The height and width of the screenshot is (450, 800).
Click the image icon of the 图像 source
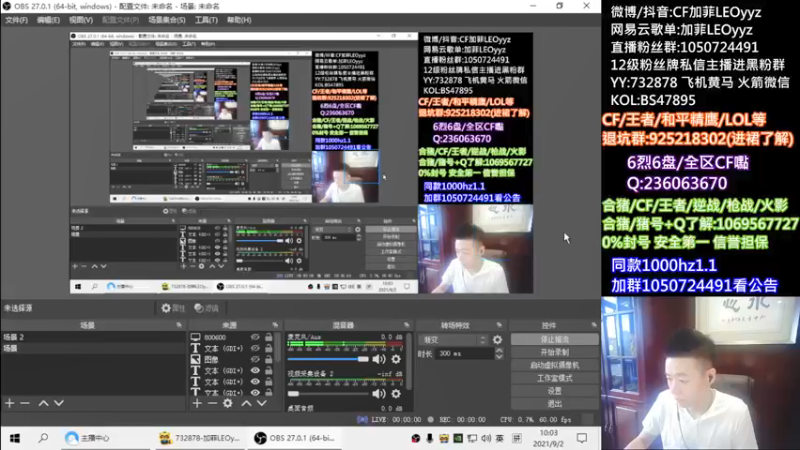(x=195, y=359)
